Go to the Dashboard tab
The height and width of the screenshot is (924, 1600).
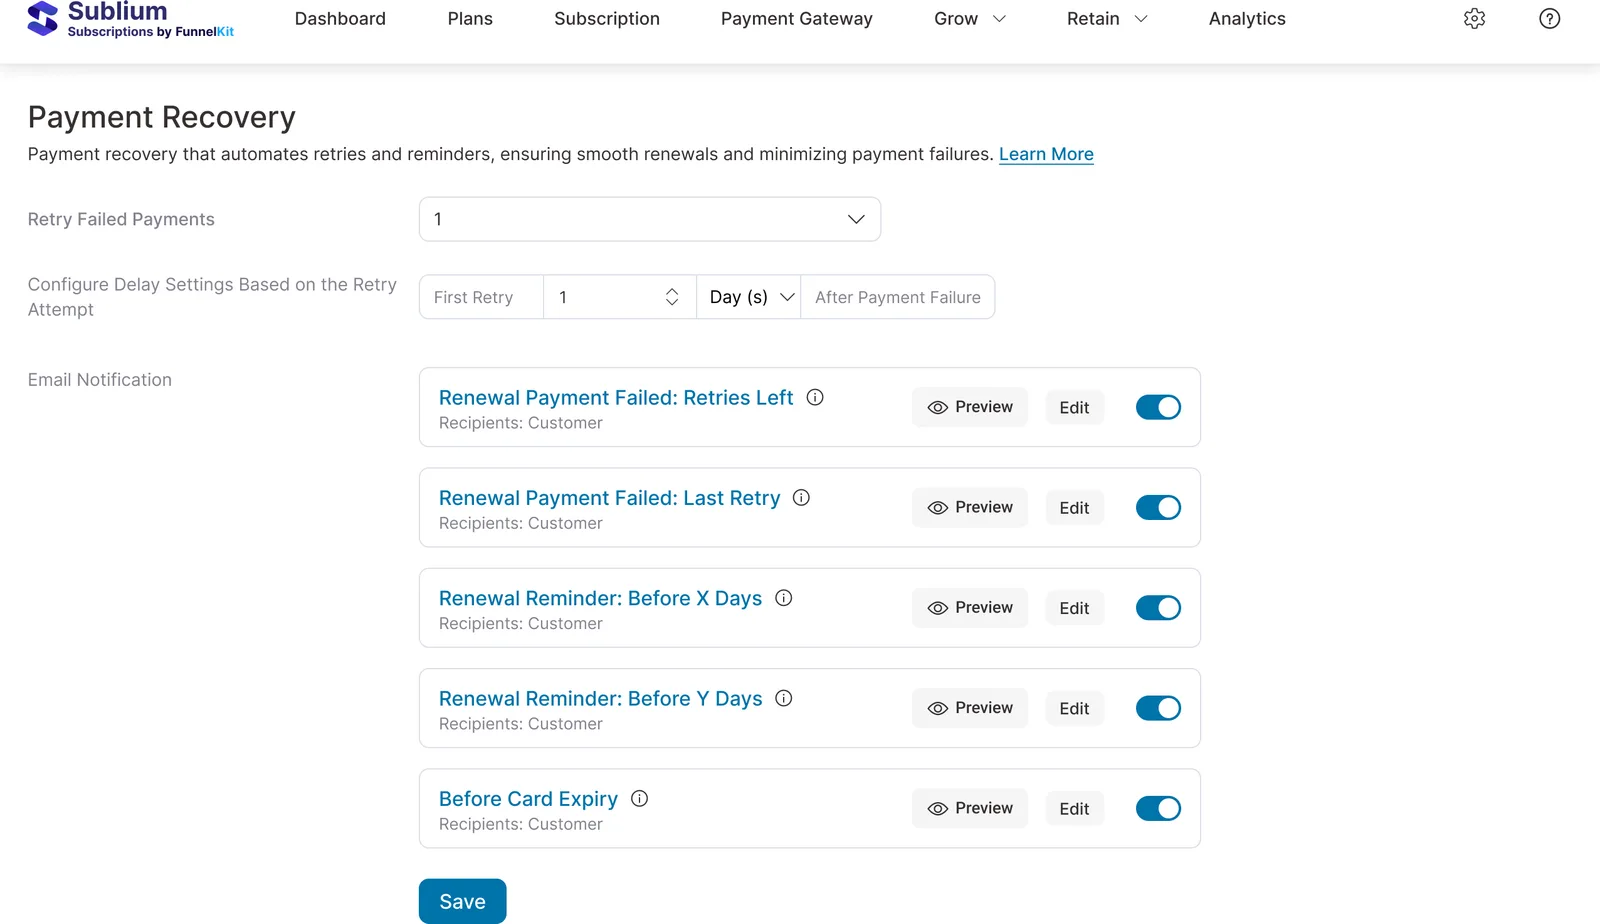340,19
